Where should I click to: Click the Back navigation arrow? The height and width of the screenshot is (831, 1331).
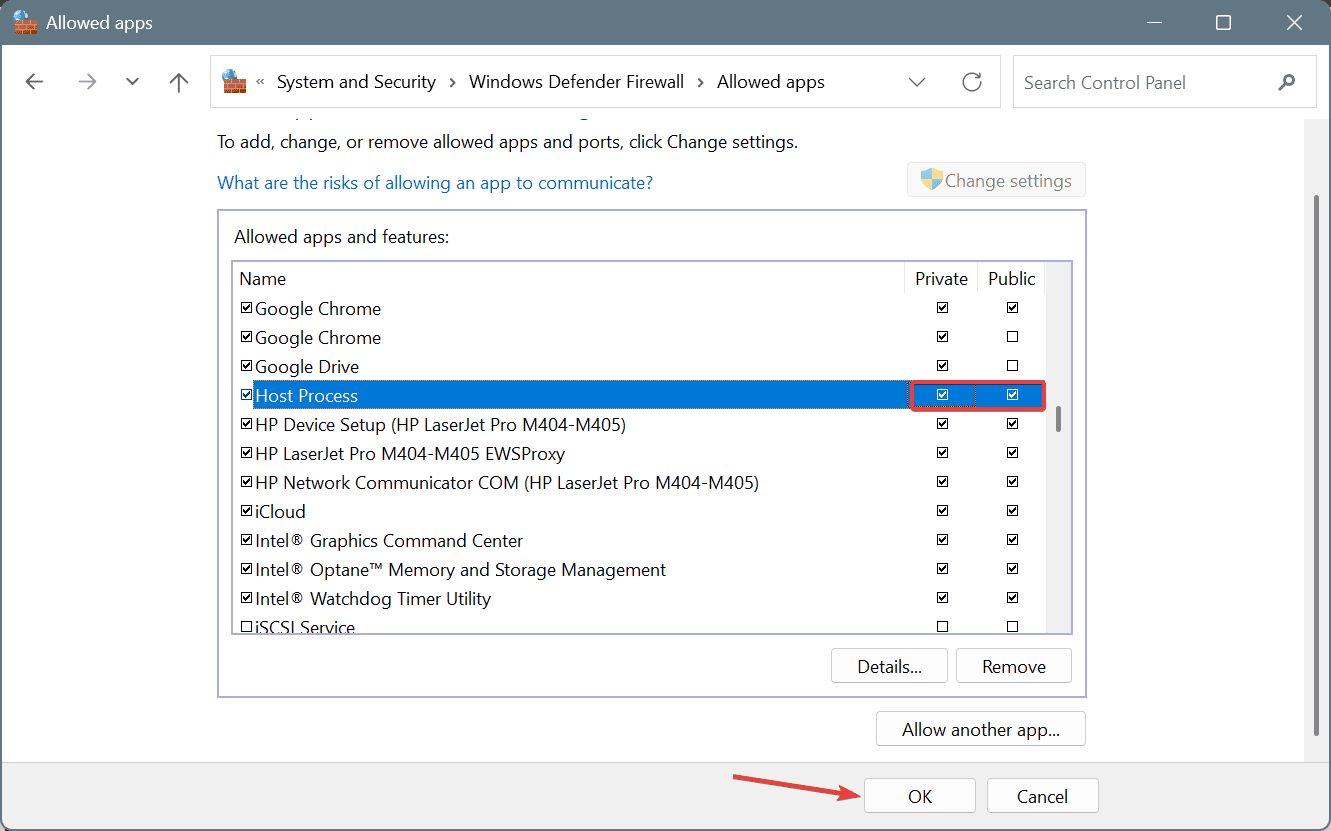click(35, 82)
